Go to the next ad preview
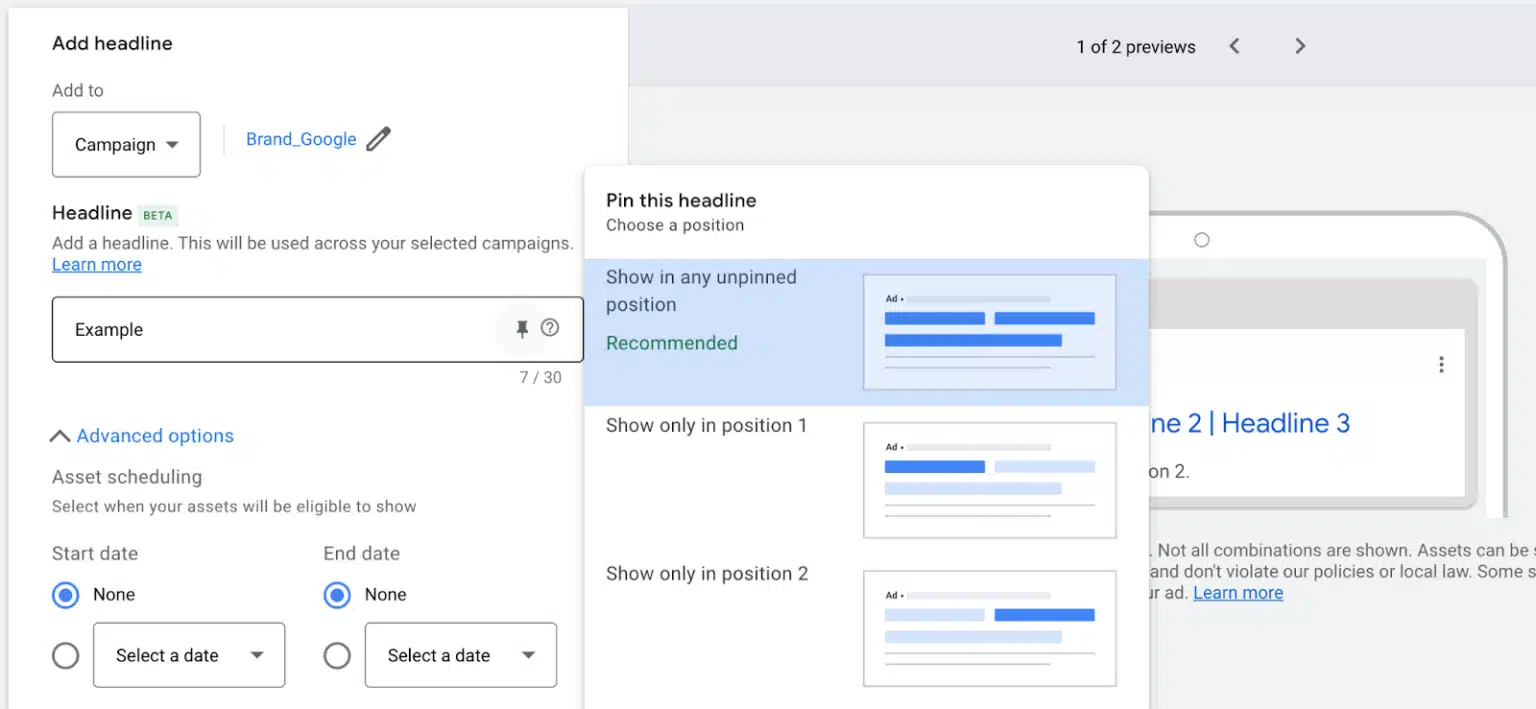This screenshot has width=1536, height=709. (x=1300, y=46)
